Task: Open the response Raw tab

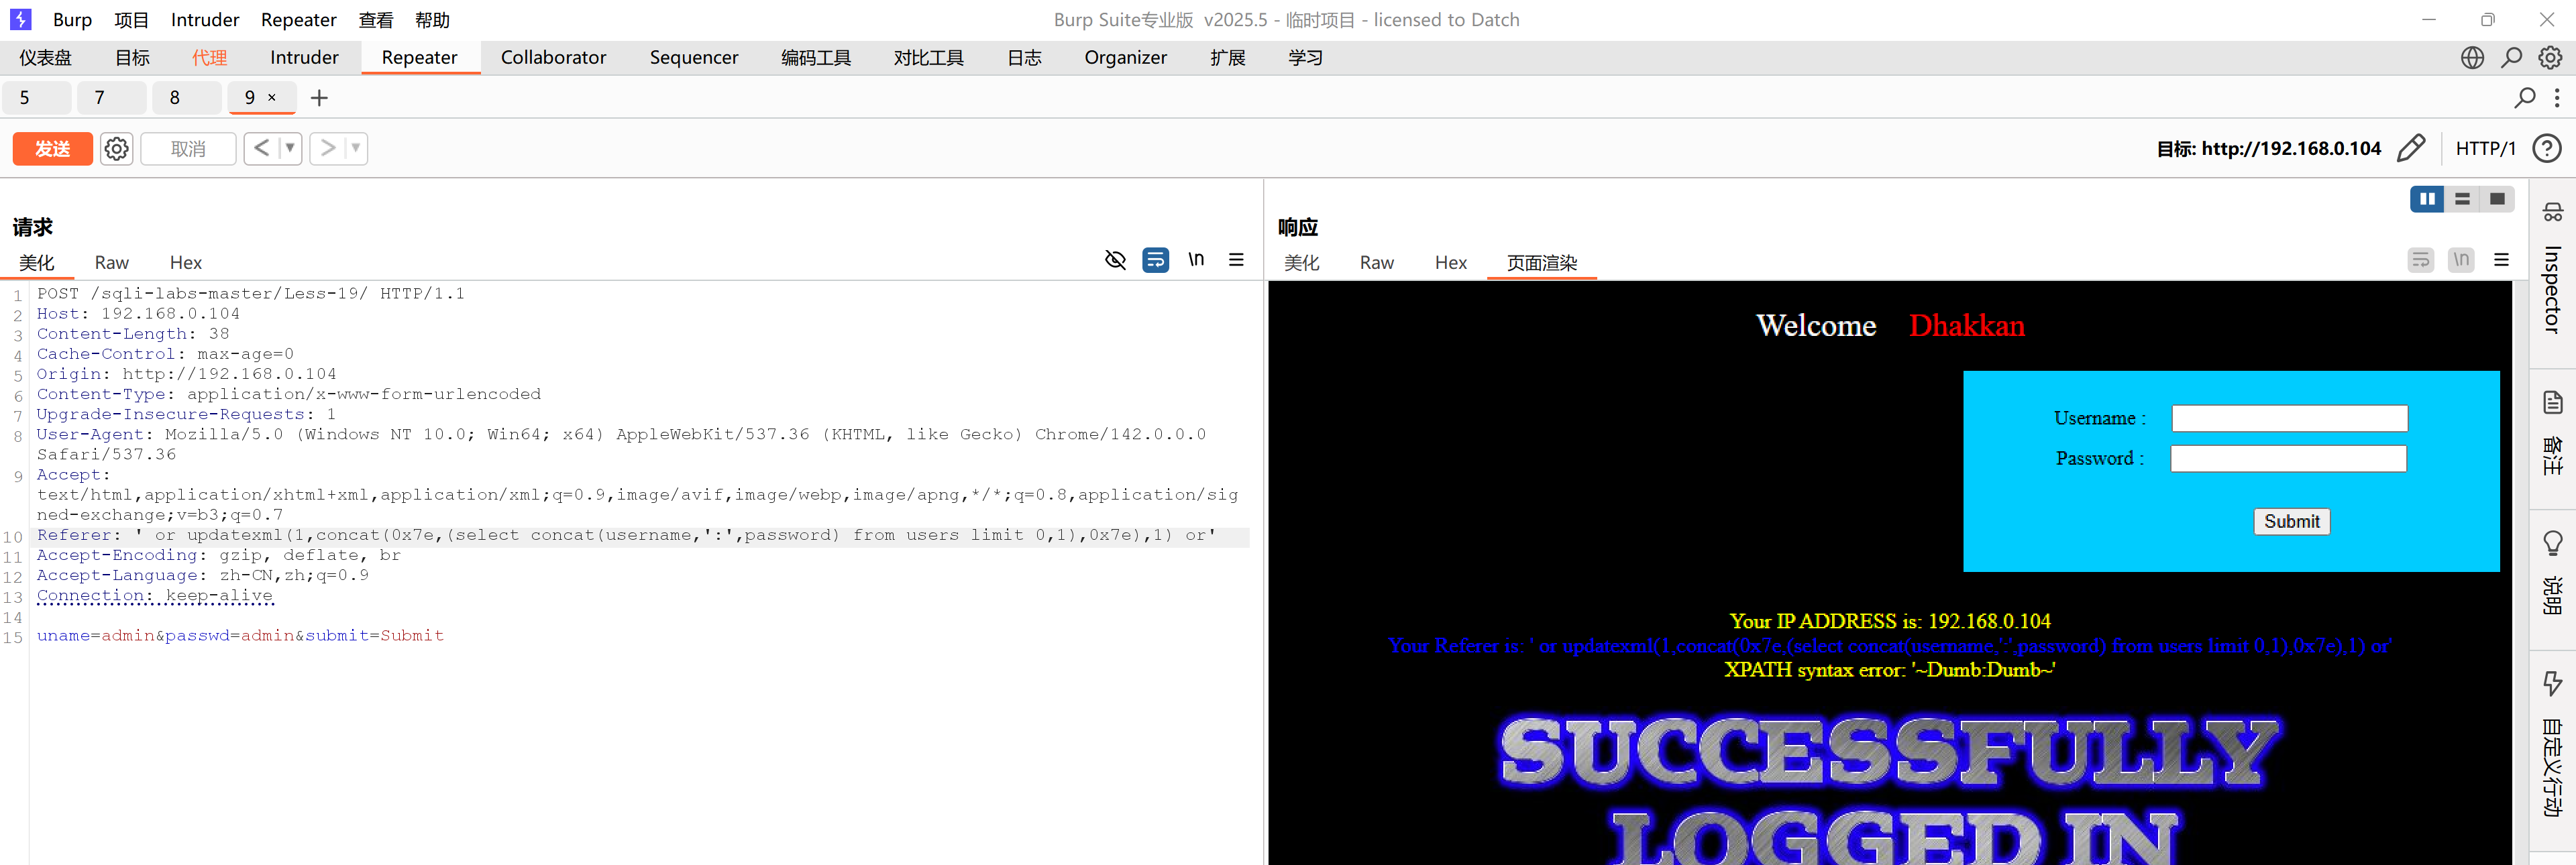Action: (1376, 263)
